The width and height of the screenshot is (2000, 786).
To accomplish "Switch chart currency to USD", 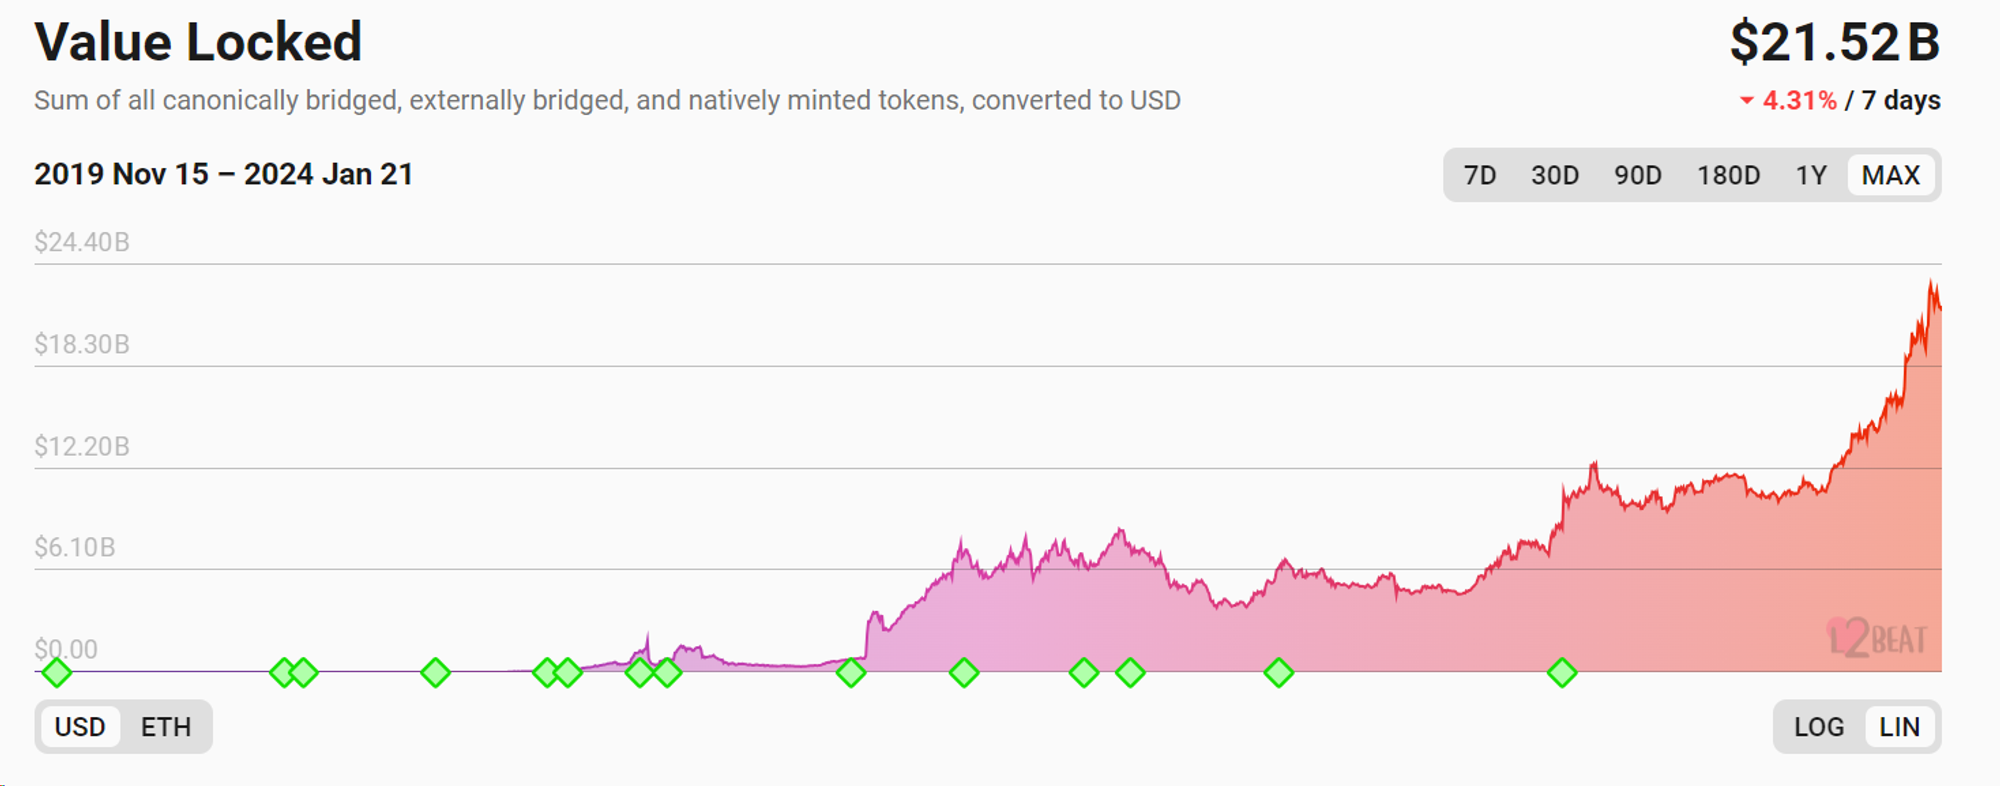I will (80, 727).
